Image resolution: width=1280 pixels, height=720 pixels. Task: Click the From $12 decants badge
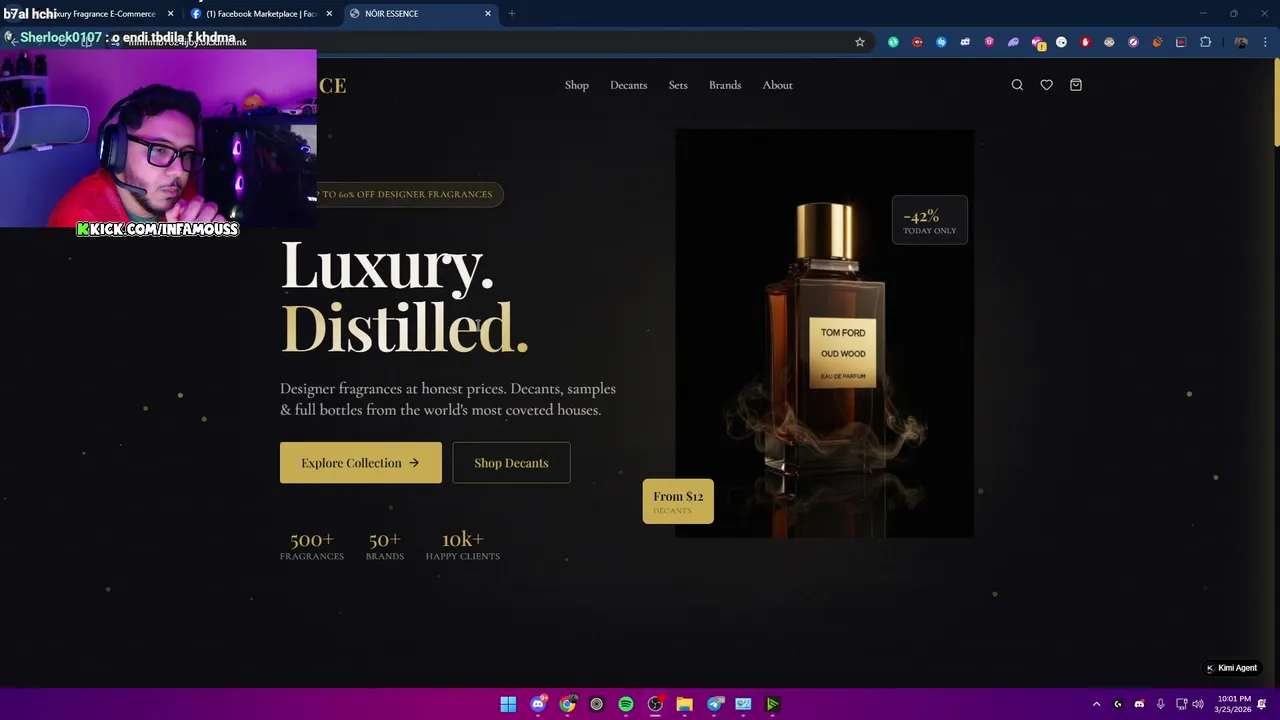pyautogui.click(x=678, y=501)
